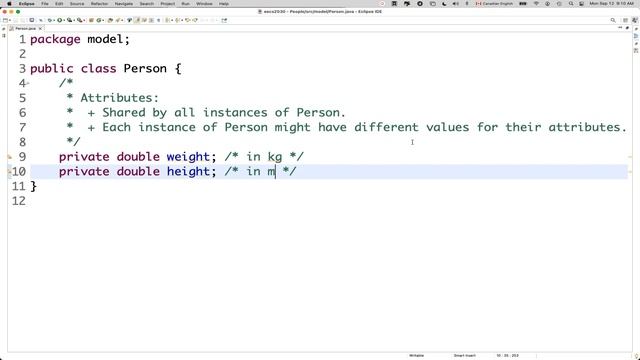Click the 'Smart Insert' status bar entry

click(464, 356)
